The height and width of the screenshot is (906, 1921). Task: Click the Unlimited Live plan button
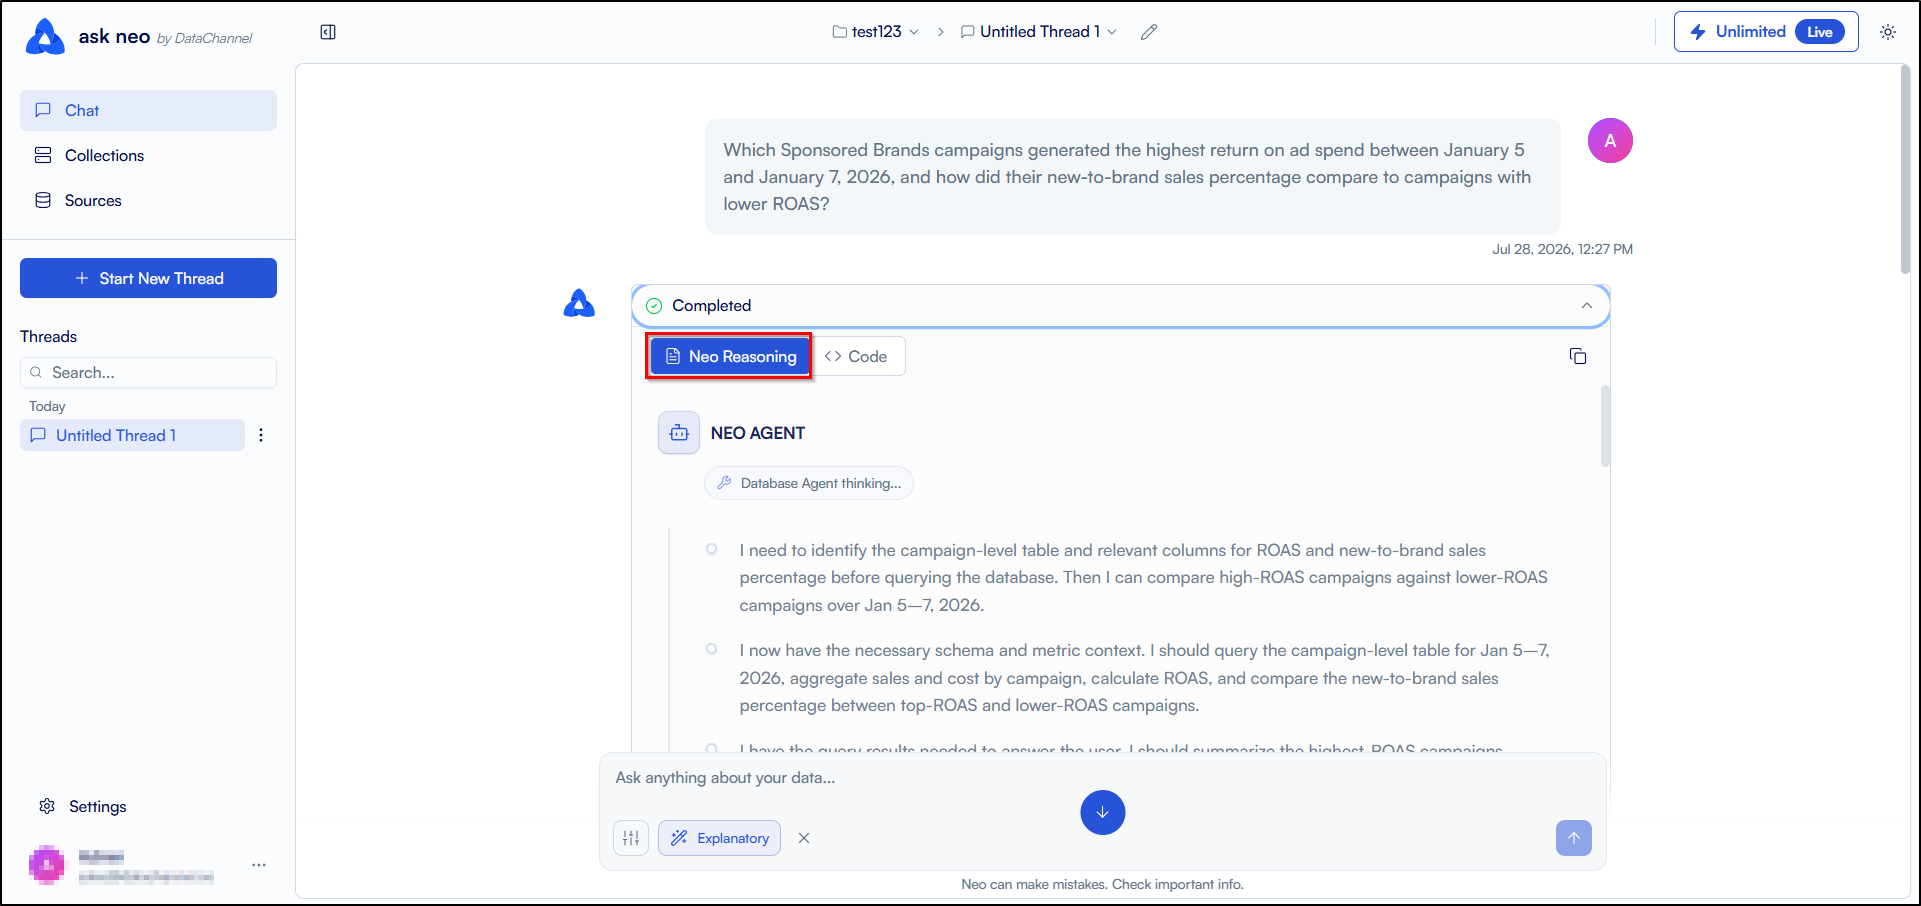point(1766,32)
